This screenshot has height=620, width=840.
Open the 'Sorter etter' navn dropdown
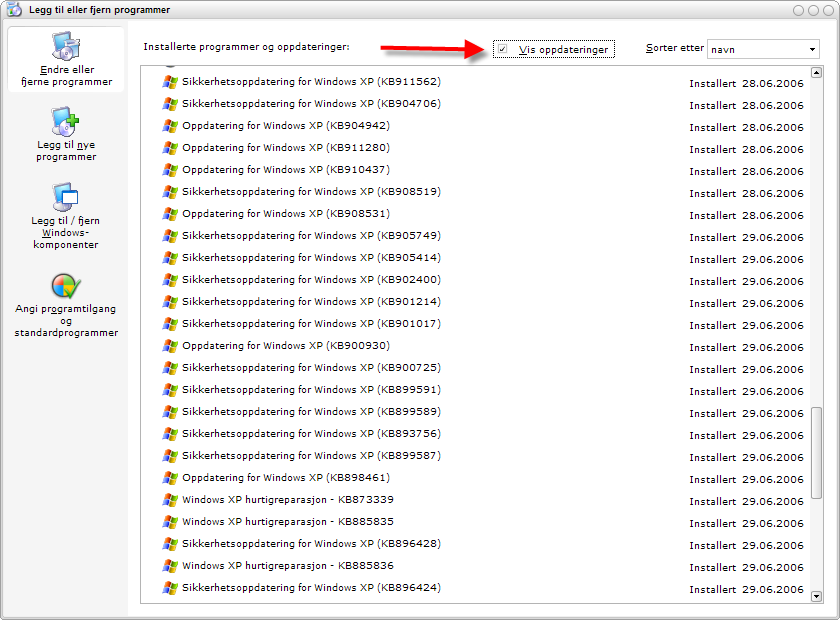763,49
